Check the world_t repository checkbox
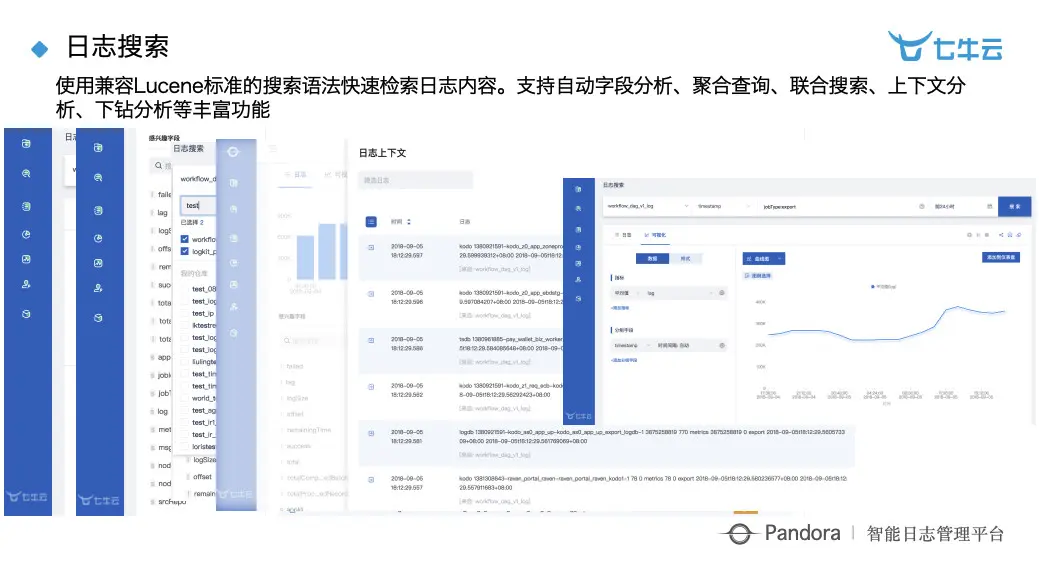 click(x=185, y=398)
